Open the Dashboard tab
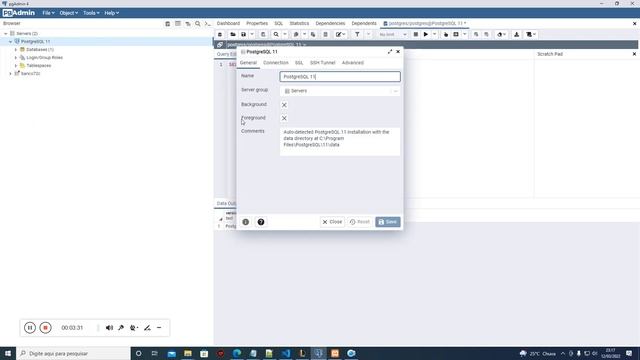This screenshot has height=360, width=640. [228, 24]
